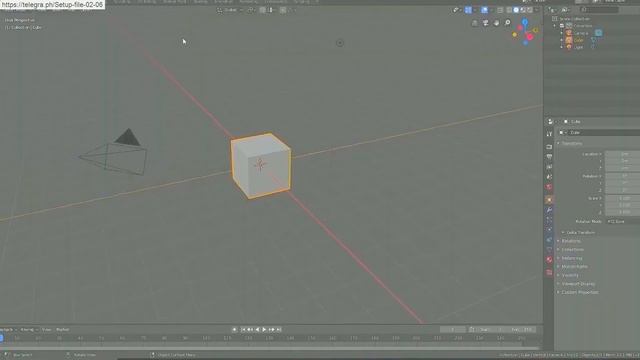The height and width of the screenshot is (360, 640).
Task: Play the animation forward
Action: coord(264,329)
